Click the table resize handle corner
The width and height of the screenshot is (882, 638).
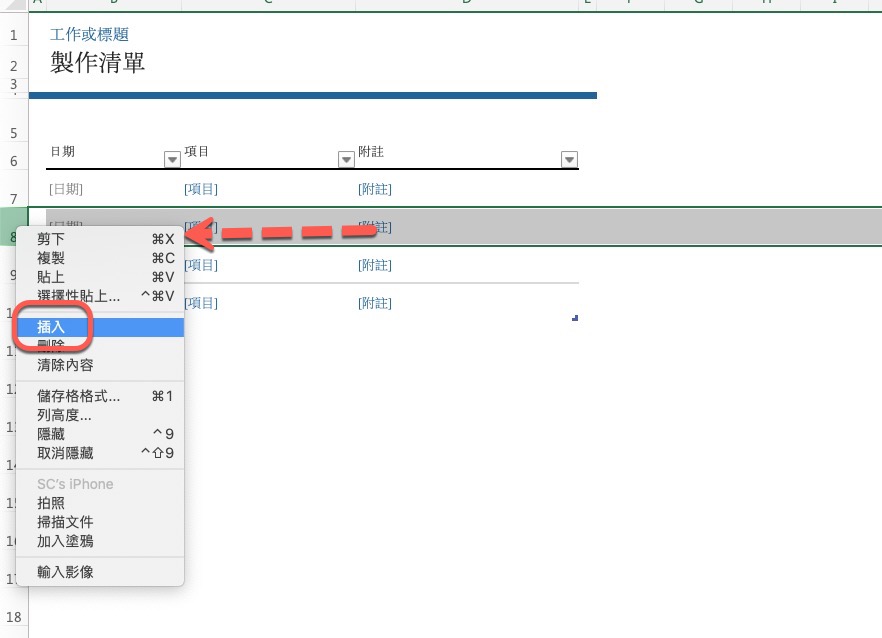click(x=575, y=318)
